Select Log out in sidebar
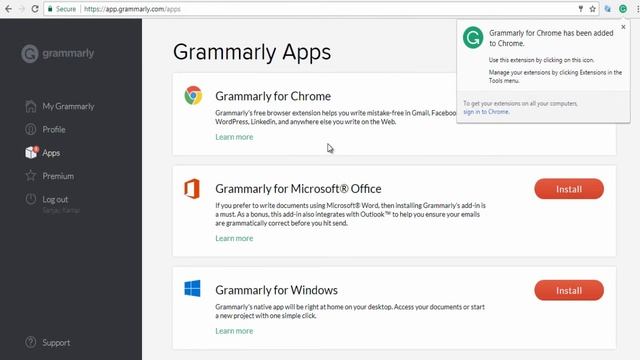The height and width of the screenshot is (360, 640). point(55,199)
